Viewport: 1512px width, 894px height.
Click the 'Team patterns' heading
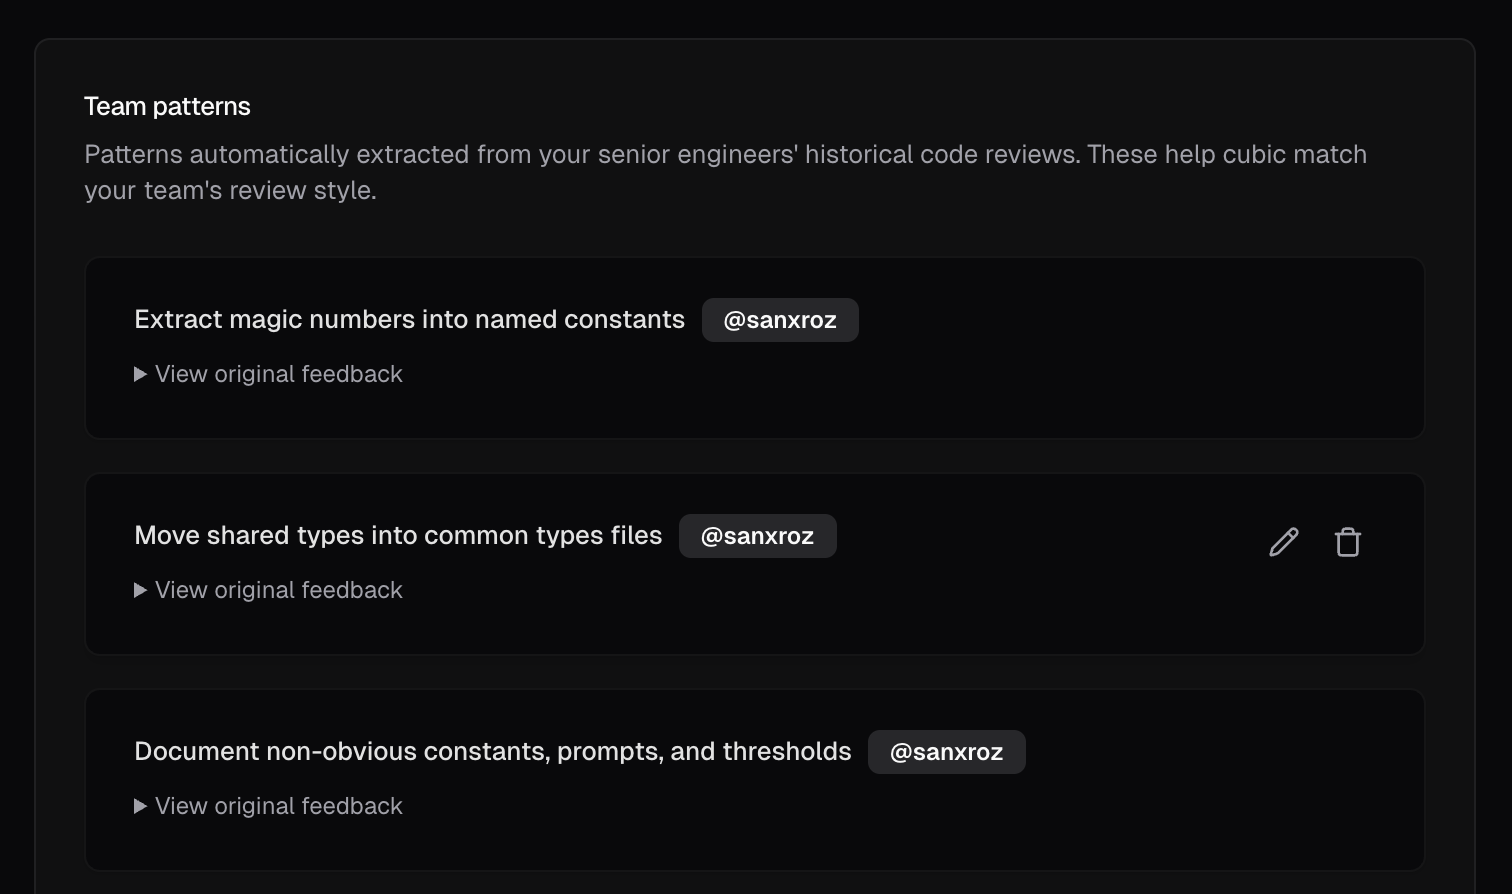(167, 105)
